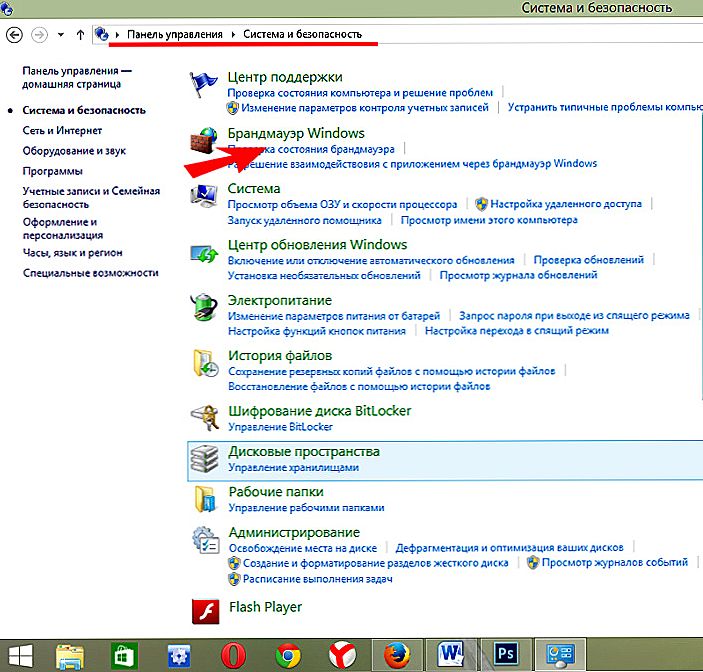
Task: Click Управление BitLocker link
Action: tap(280, 427)
